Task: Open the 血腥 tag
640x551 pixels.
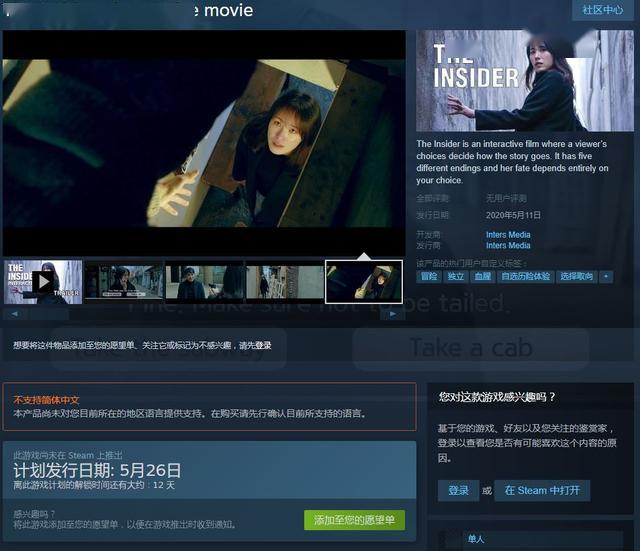Action: (x=482, y=276)
